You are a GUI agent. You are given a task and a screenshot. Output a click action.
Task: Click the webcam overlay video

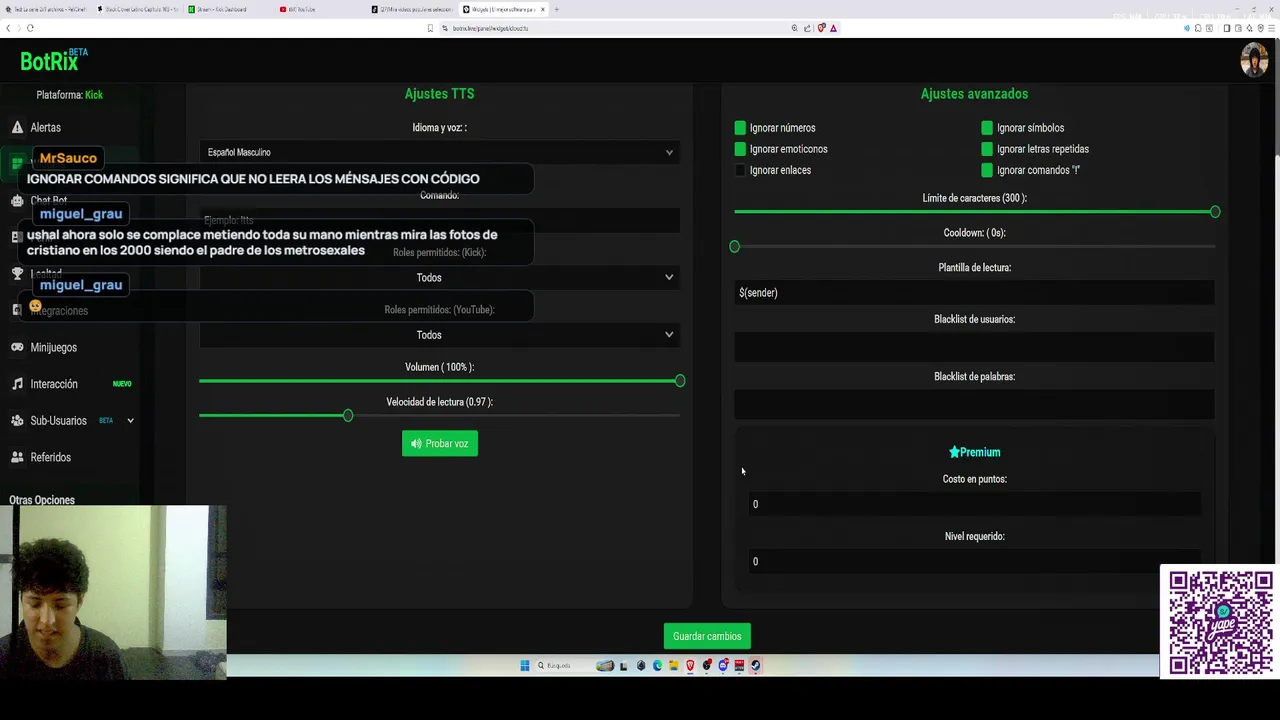click(x=113, y=592)
